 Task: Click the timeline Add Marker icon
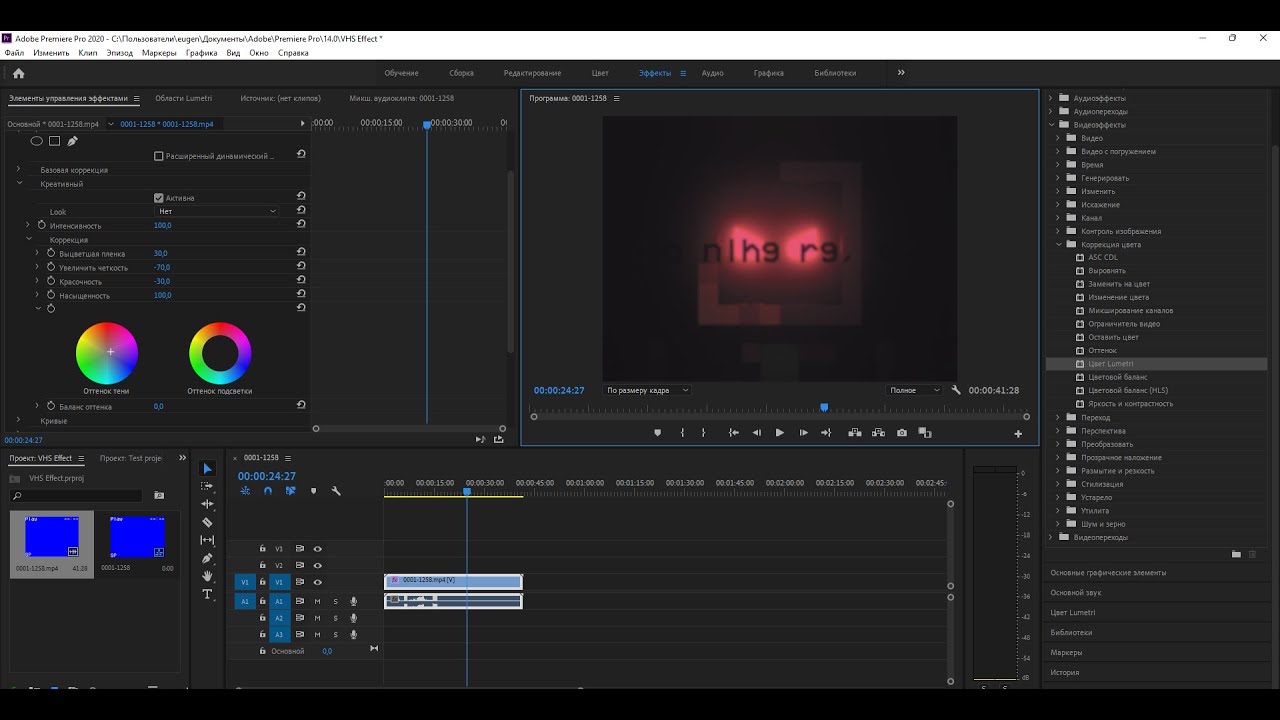click(x=313, y=491)
